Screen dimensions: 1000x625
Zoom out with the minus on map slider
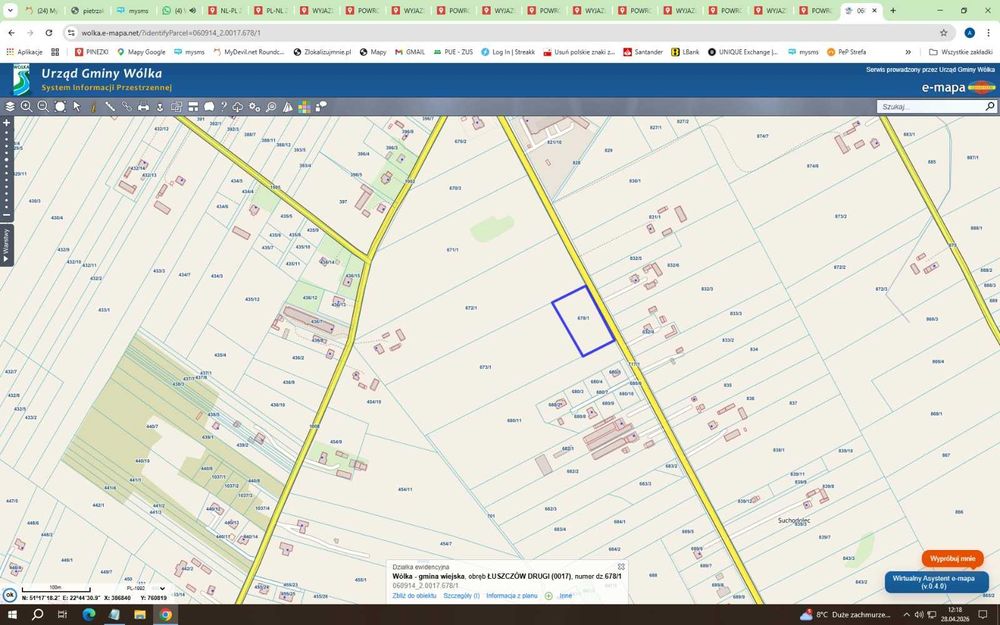[x=6, y=215]
